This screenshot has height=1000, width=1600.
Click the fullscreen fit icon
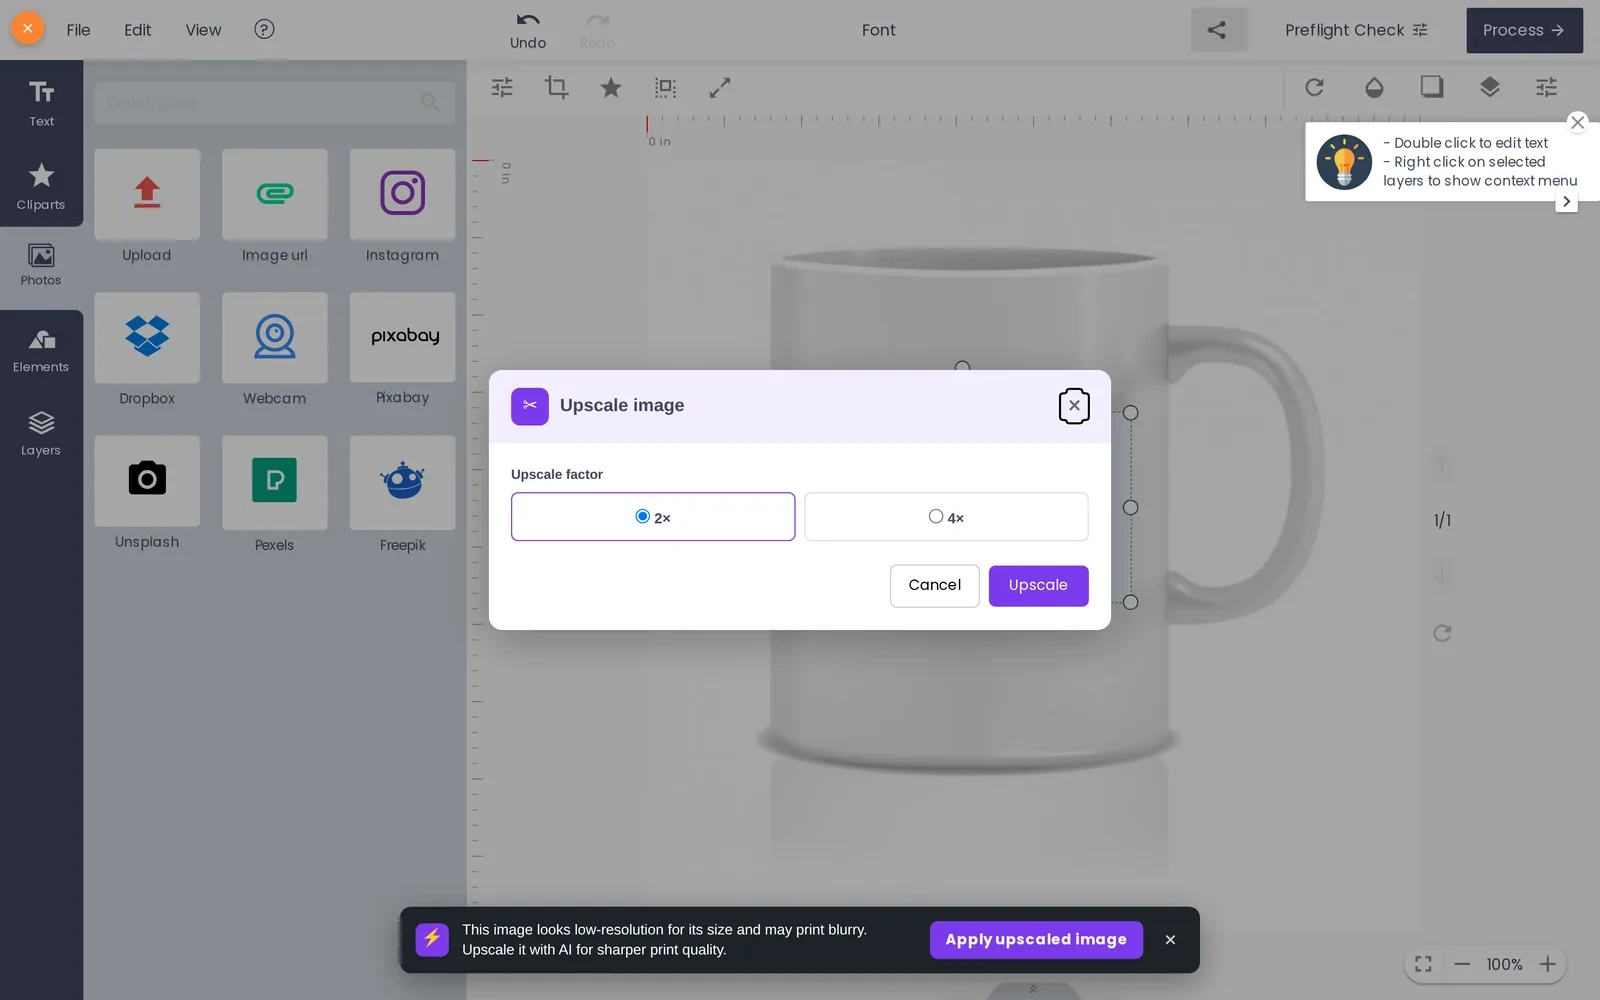[x=1423, y=964]
